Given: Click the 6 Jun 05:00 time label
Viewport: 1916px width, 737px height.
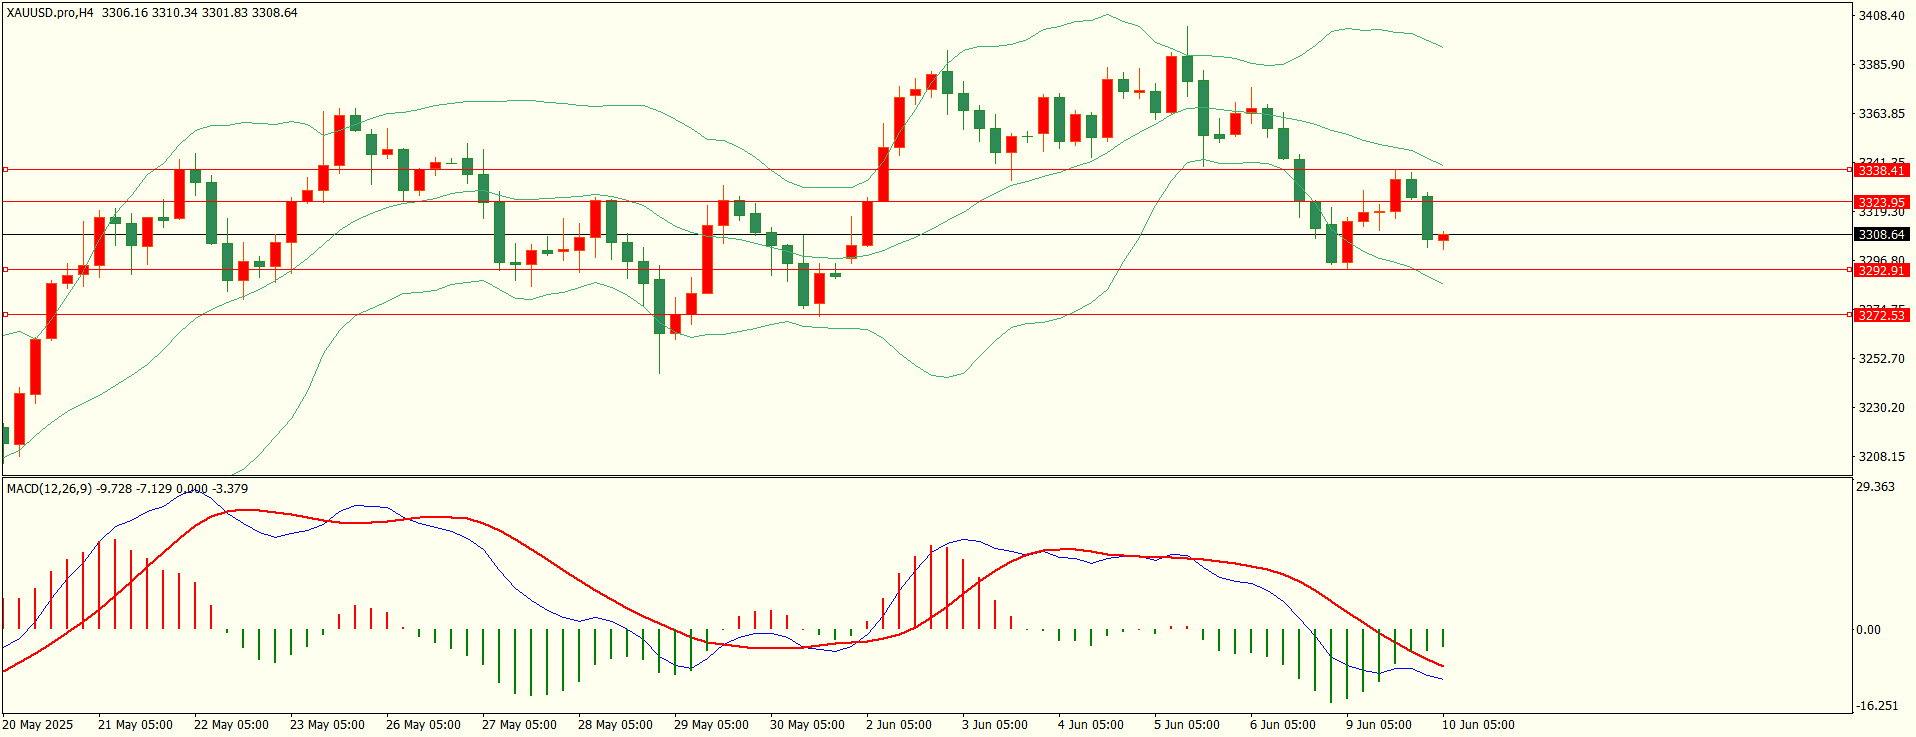Looking at the screenshot, I should (x=1283, y=725).
